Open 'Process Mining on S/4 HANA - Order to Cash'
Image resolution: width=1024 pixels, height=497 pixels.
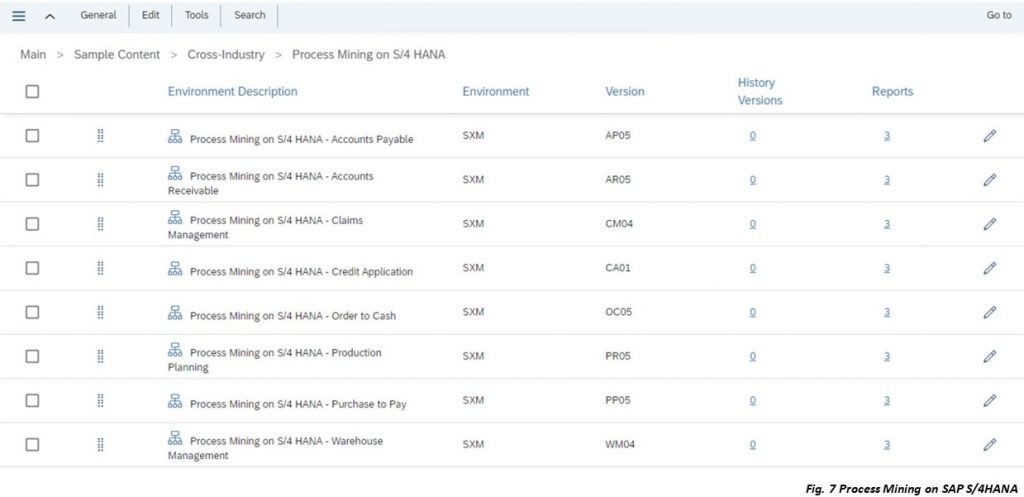click(293, 315)
